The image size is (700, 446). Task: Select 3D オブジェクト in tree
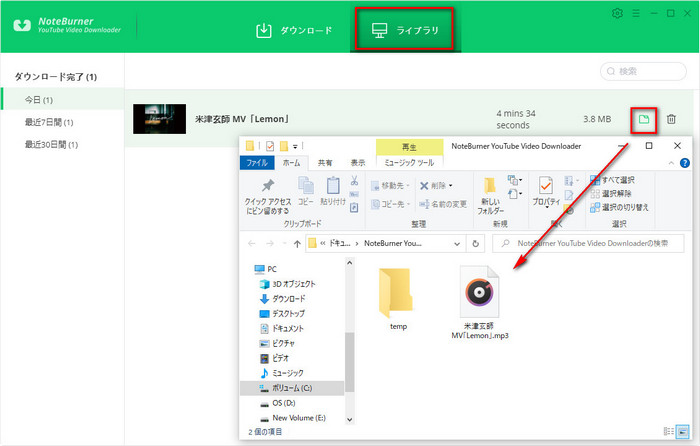tap(288, 284)
